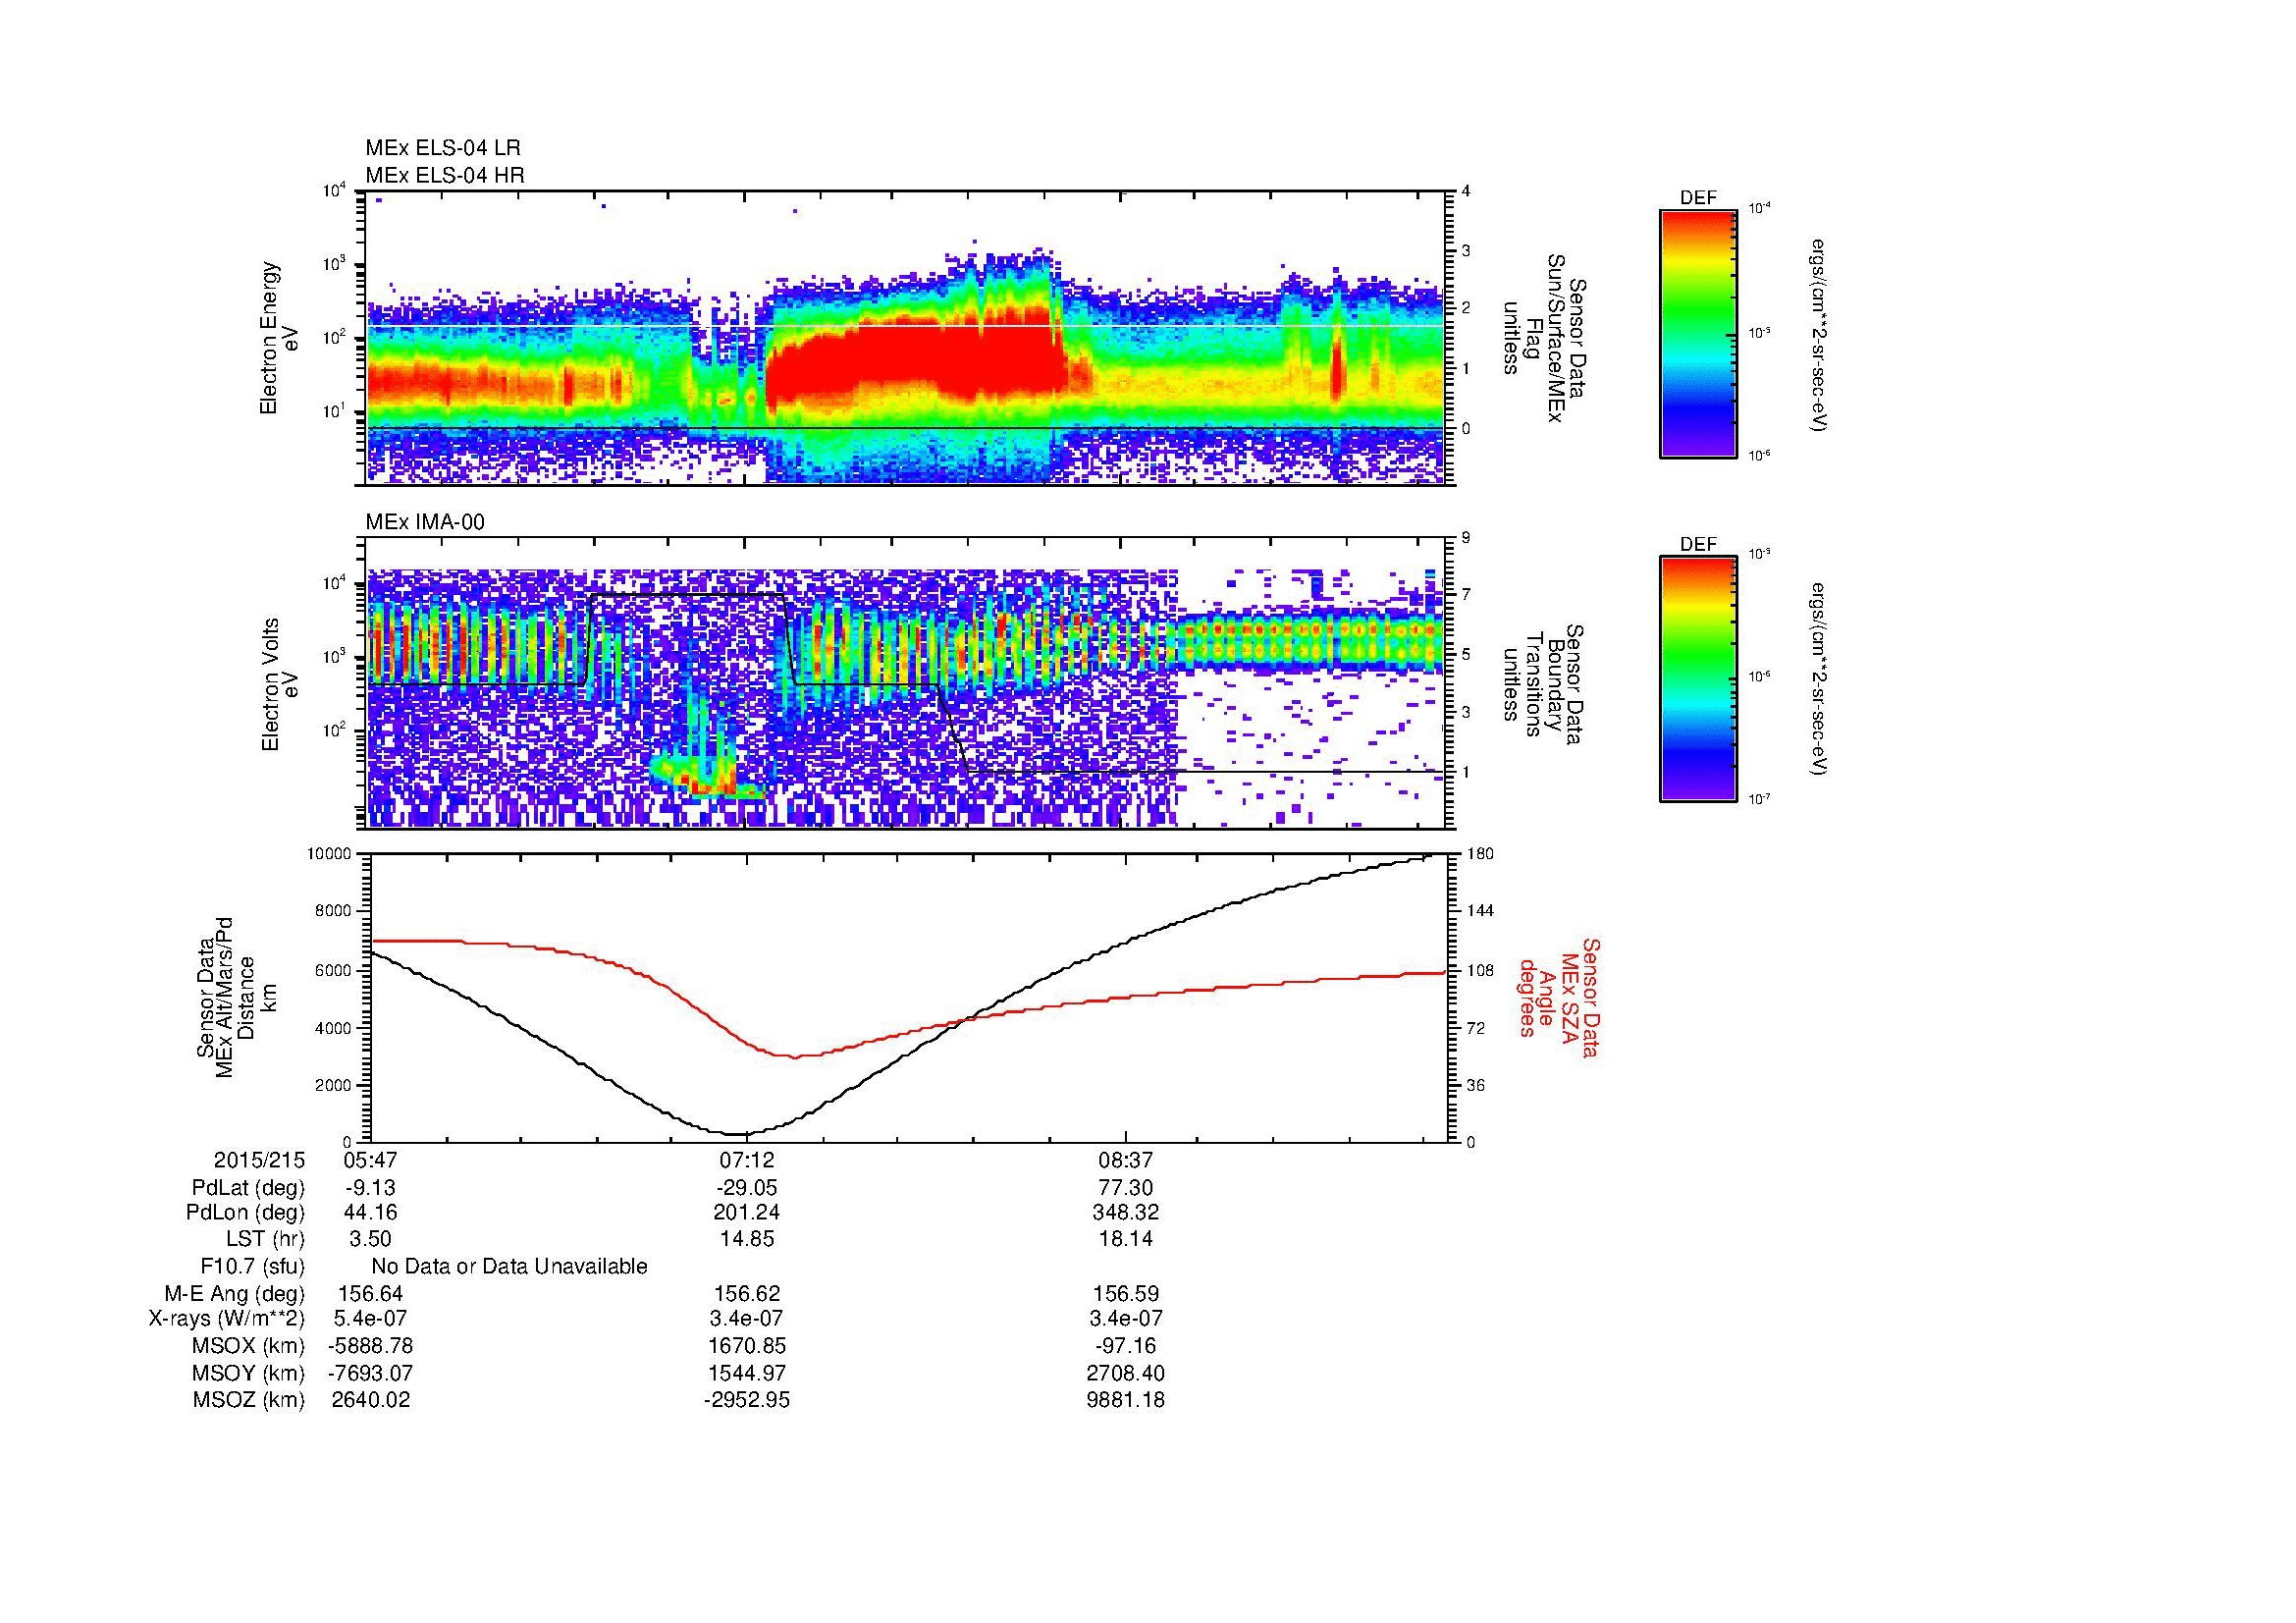This screenshot has width=2296, height=1623.
Task: Click MSOZ value -2952.95
Action: coord(747,1400)
